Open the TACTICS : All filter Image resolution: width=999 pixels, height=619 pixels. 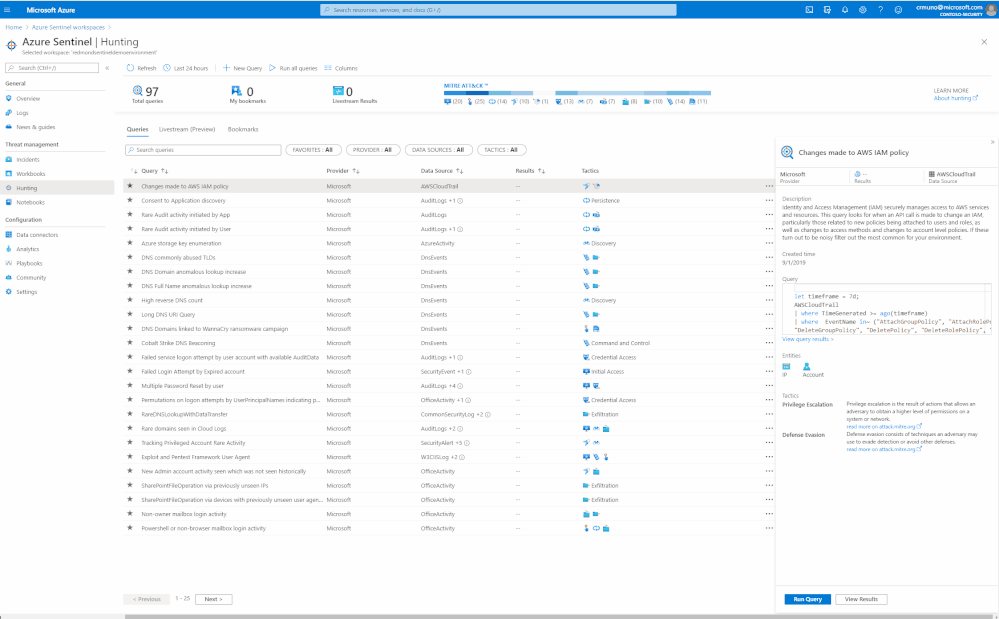(501, 150)
